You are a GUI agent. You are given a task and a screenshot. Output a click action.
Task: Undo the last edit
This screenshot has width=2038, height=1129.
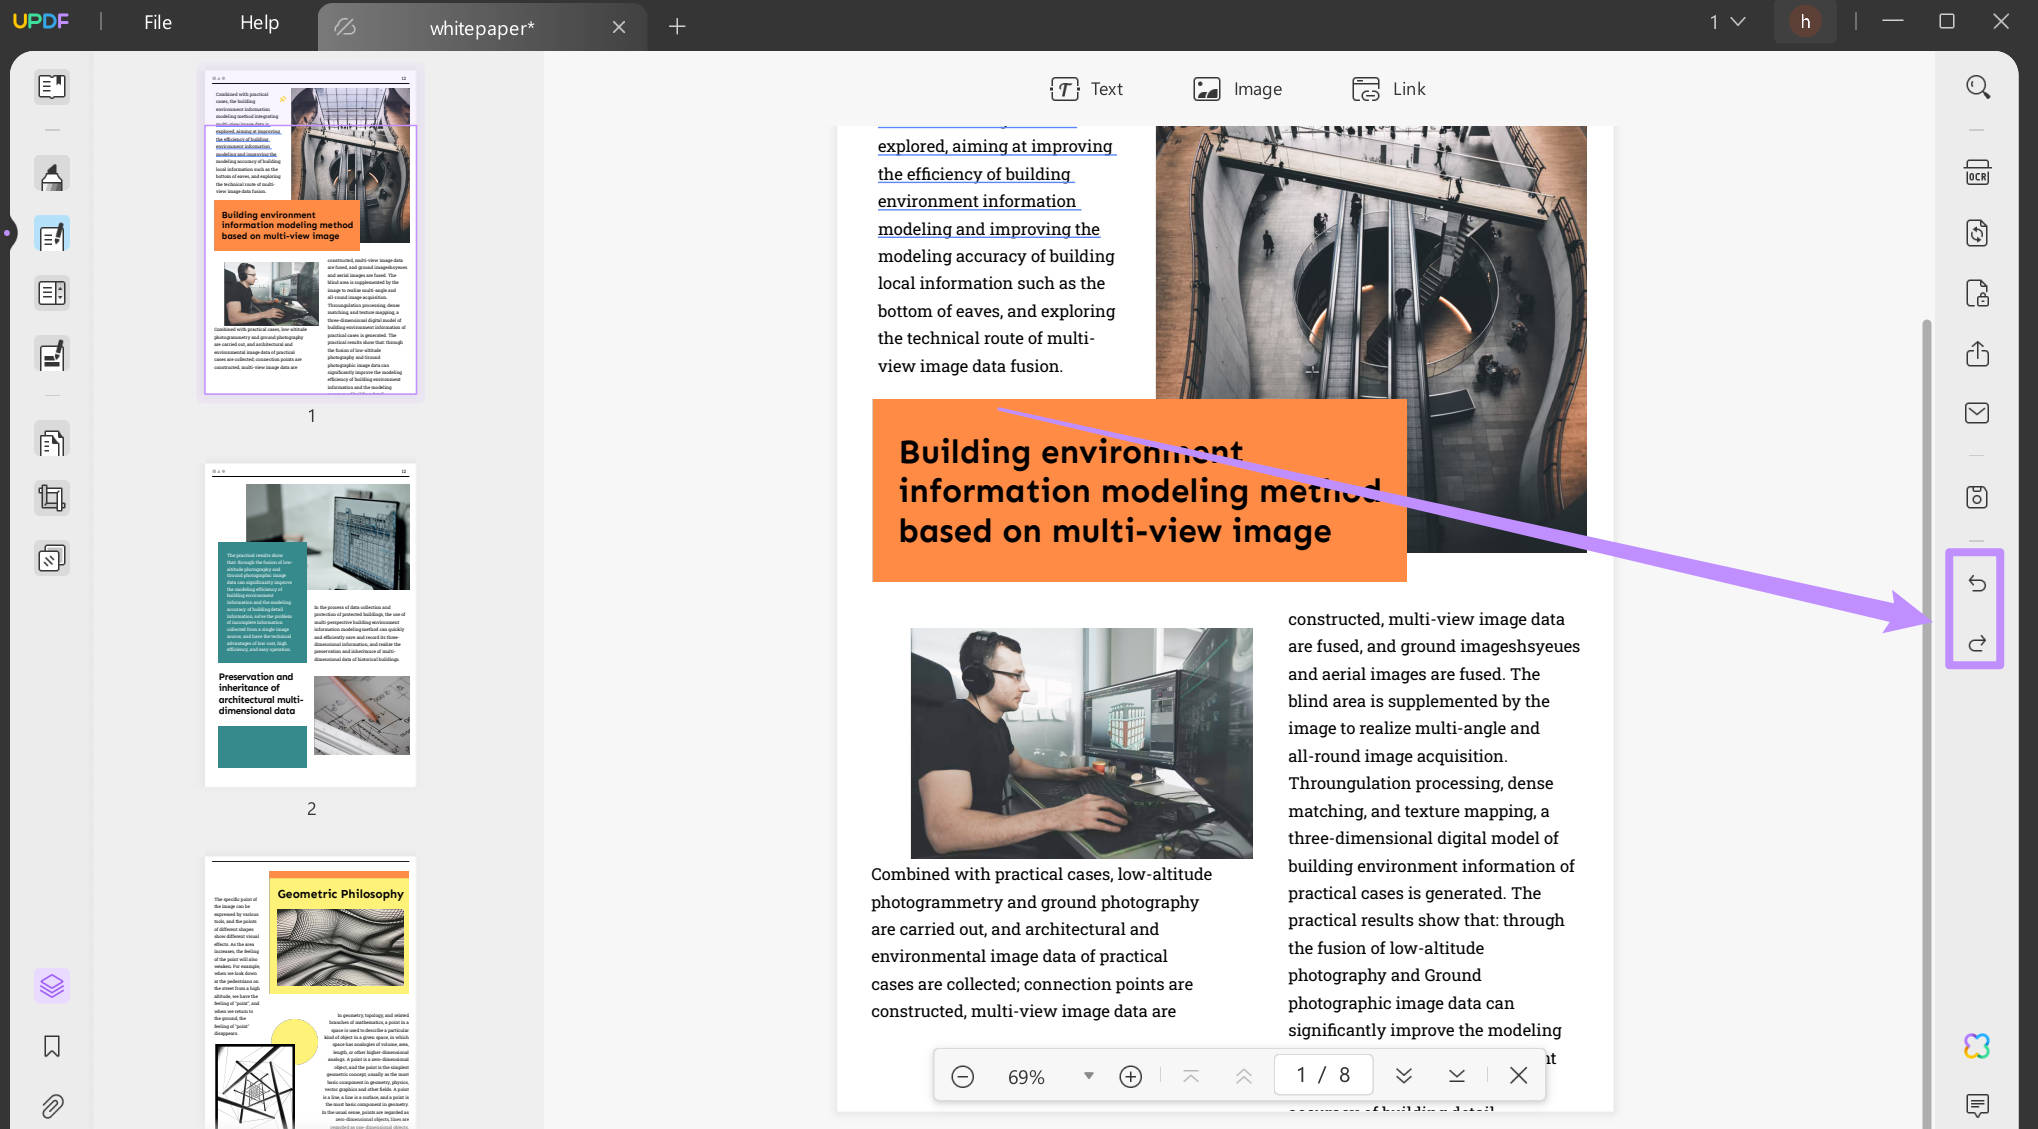[1977, 584]
